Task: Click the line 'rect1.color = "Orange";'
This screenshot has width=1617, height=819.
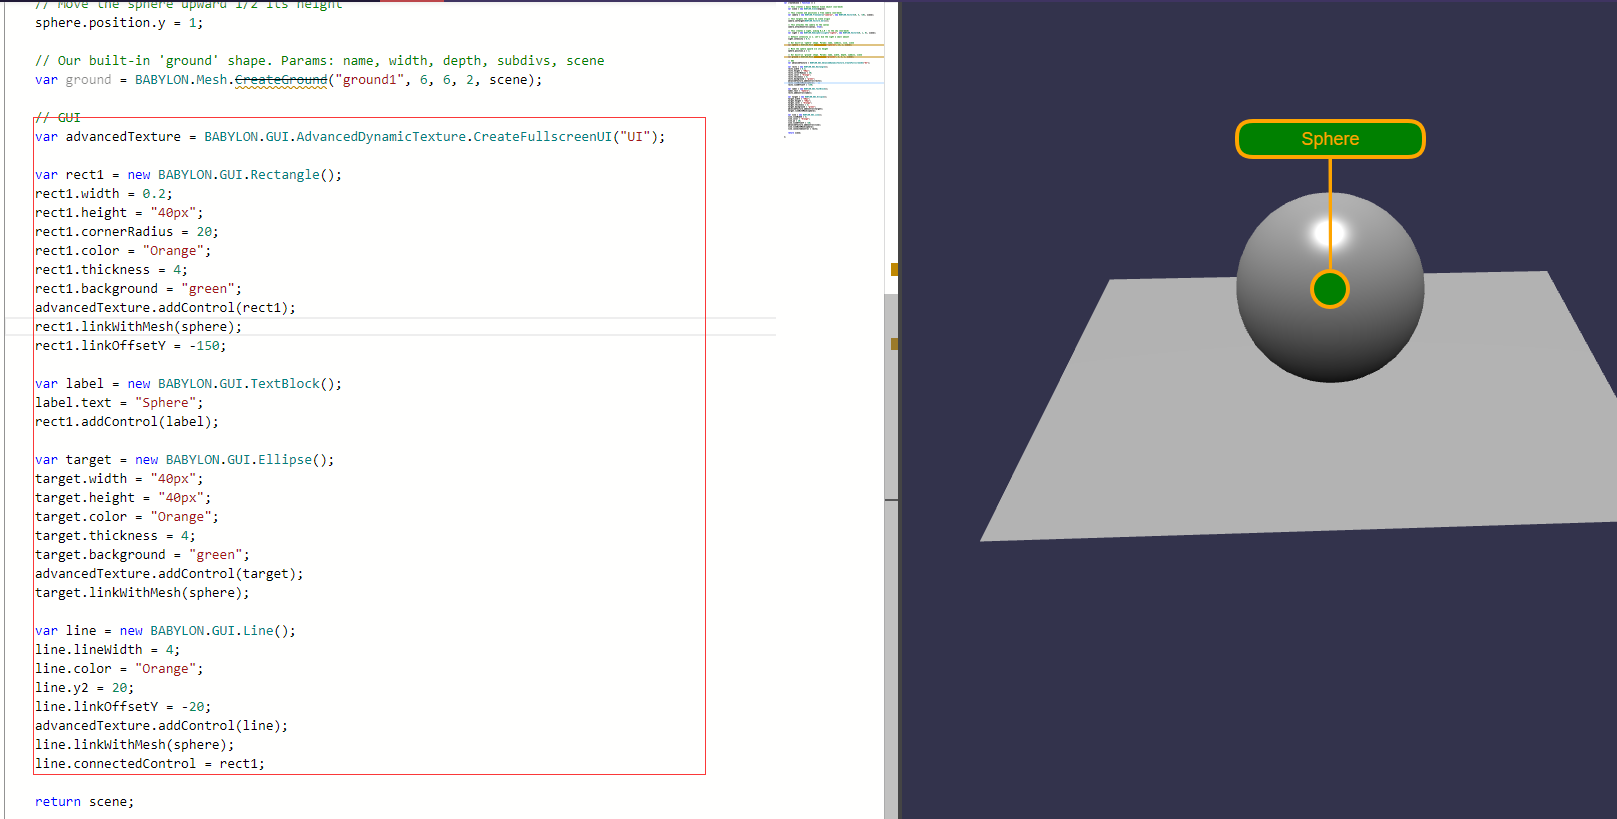Action: click(x=123, y=251)
